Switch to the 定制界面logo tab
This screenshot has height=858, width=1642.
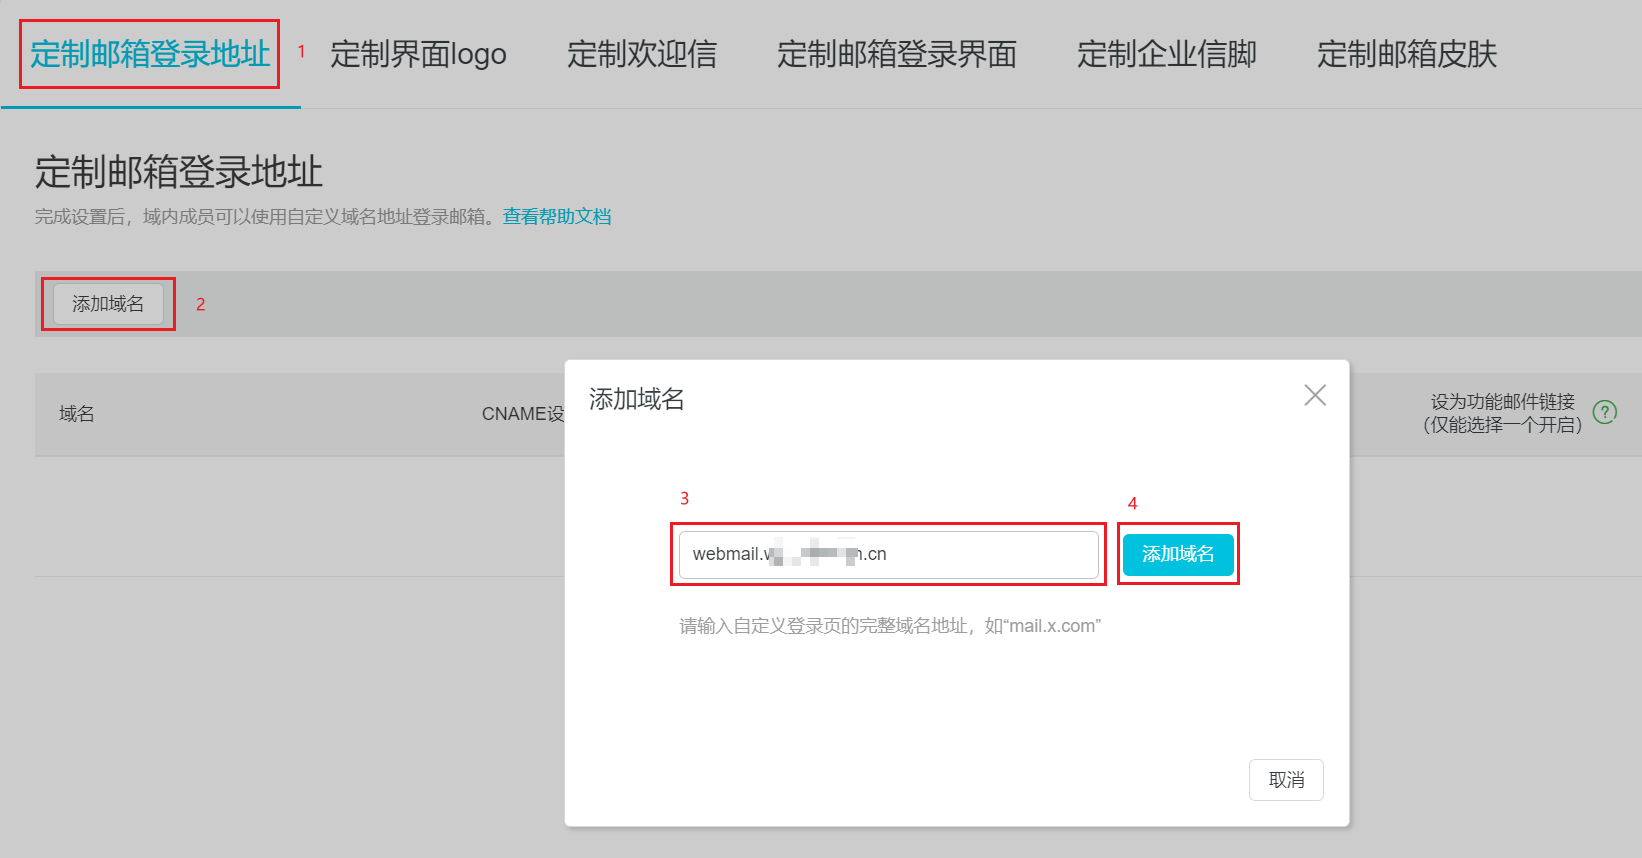point(418,54)
